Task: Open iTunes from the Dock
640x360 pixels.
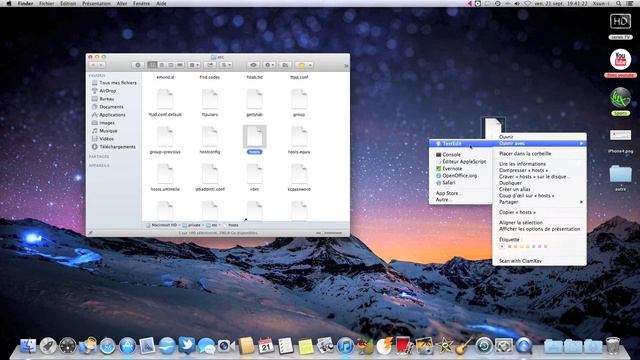Action: coord(345,346)
